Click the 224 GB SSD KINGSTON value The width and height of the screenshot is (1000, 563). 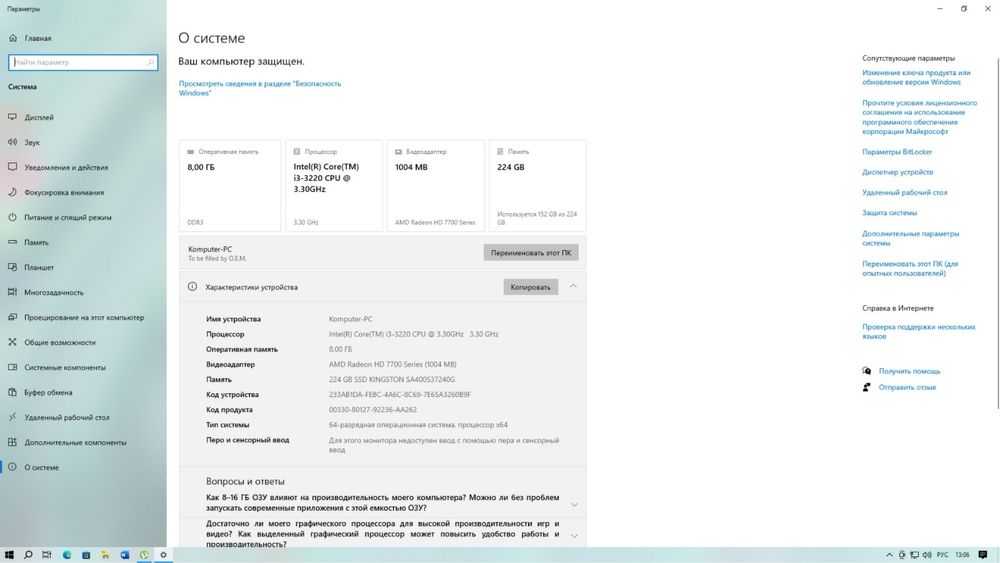coord(392,379)
